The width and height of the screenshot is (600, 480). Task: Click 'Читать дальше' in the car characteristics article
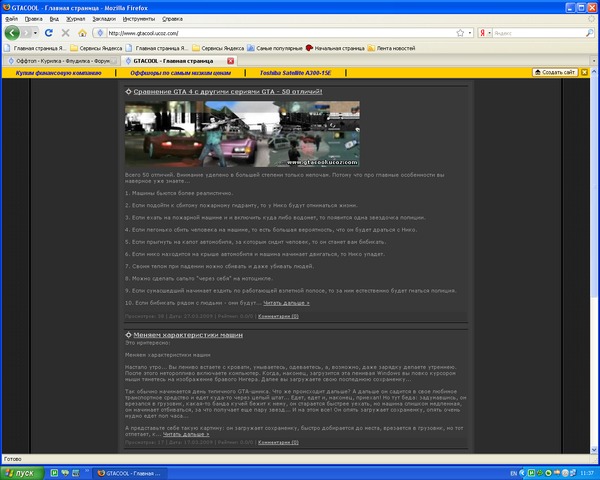(186, 434)
